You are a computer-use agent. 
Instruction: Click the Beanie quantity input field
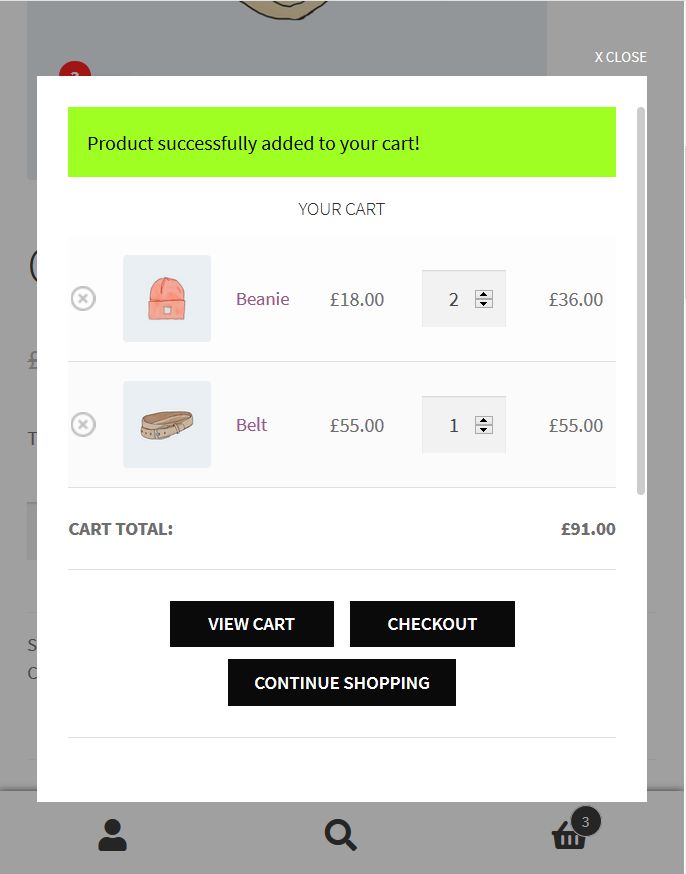coord(450,299)
